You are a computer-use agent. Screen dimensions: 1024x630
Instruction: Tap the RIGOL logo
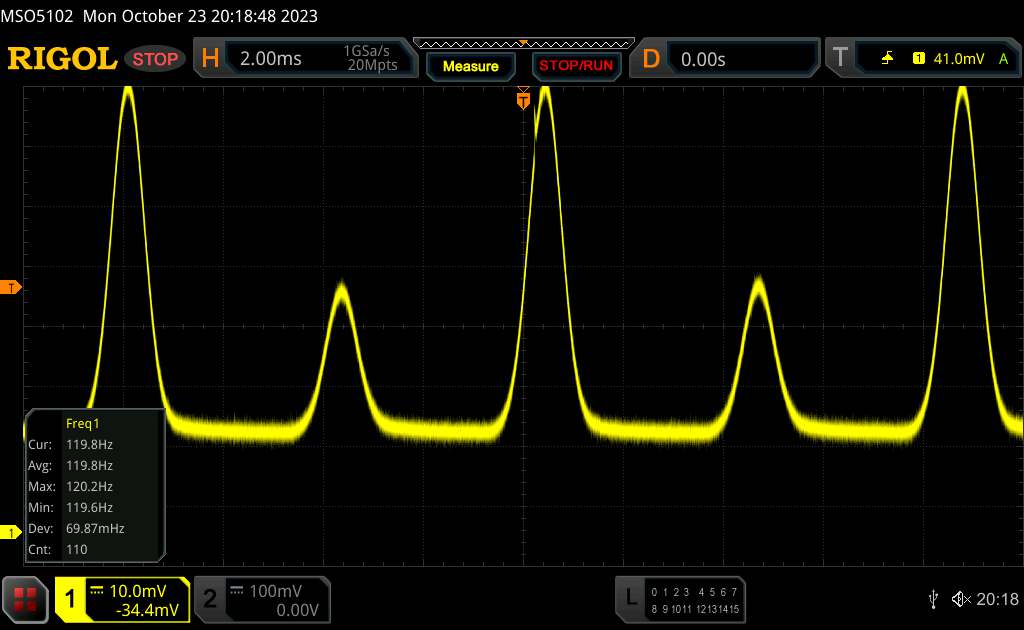click(62, 59)
